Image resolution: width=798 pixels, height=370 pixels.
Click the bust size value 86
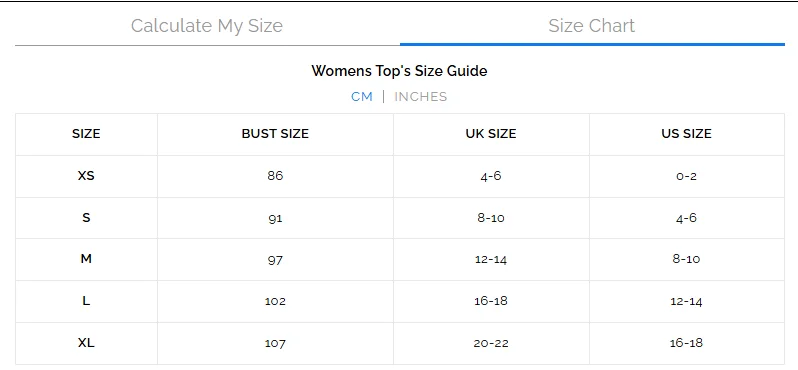(275, 176)
